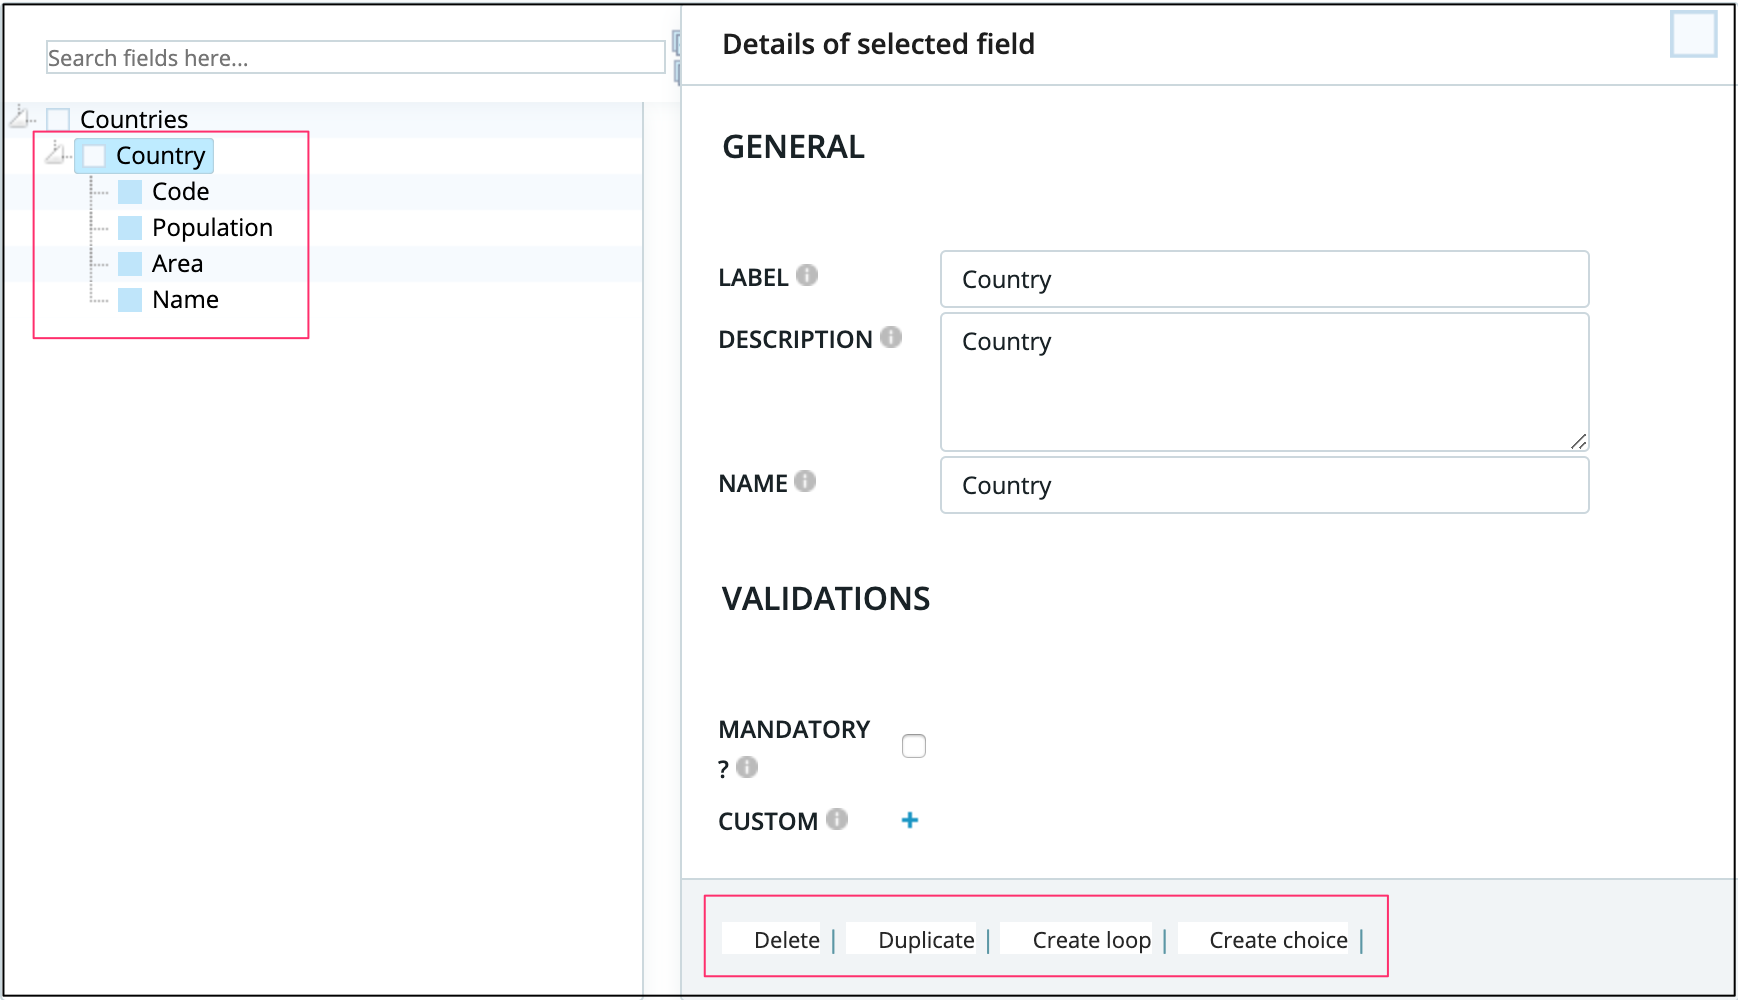Image resolution: width=1738 pixels, height=1000 pixels.
Task: Click the blue field icon beside Code
Action: click(130, 192)
